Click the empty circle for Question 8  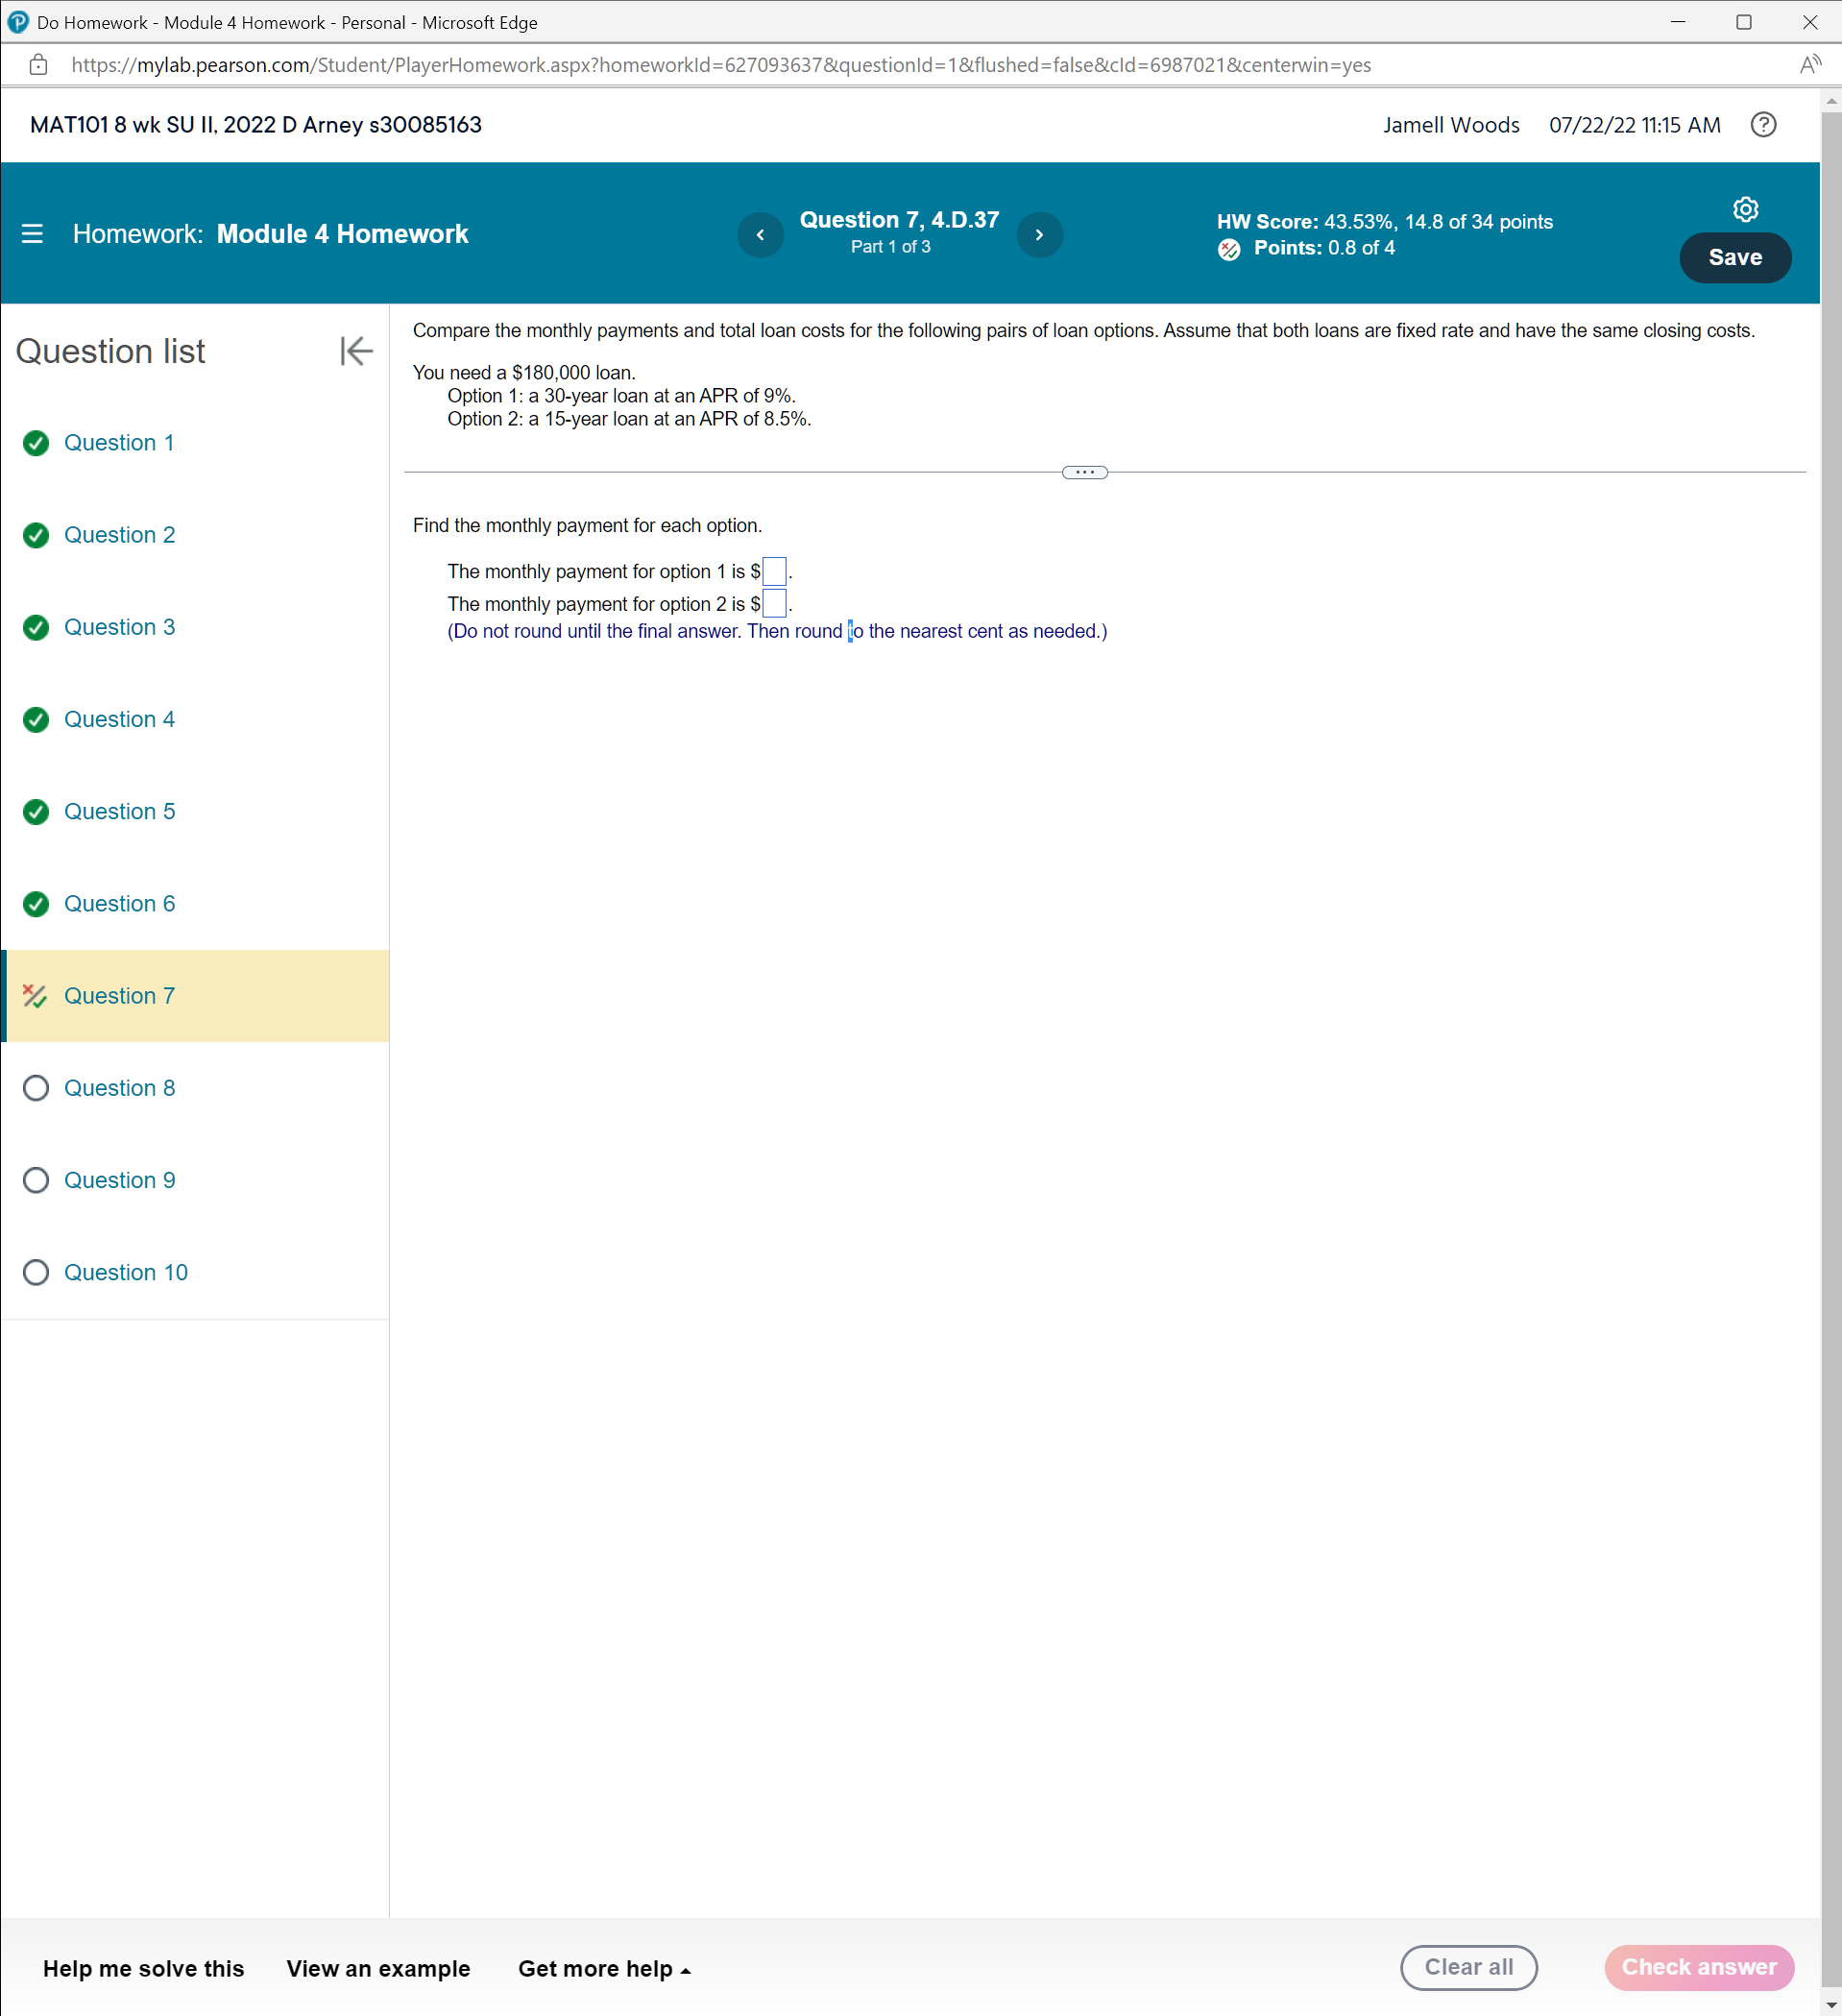tap(36, 1088)
